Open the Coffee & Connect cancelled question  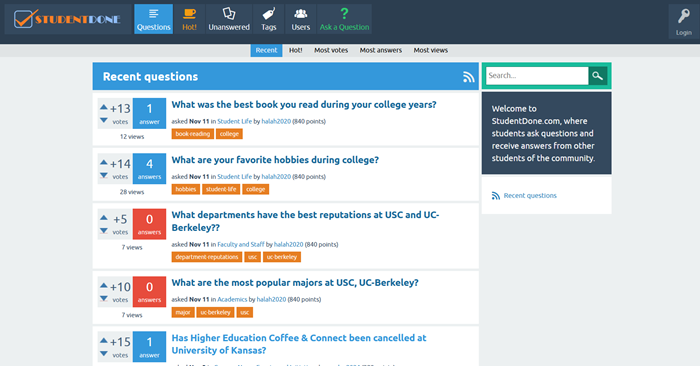[x=299, y=344]
